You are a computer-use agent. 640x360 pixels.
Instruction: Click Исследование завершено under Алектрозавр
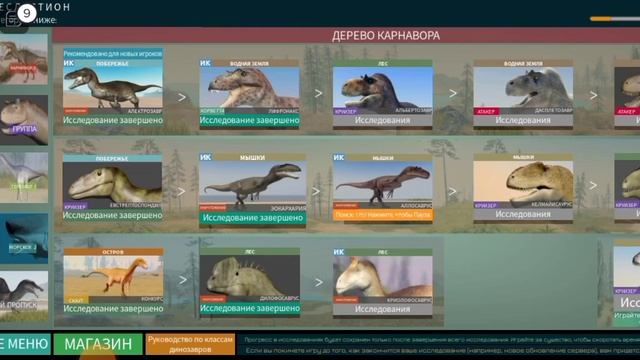[113, 120]
